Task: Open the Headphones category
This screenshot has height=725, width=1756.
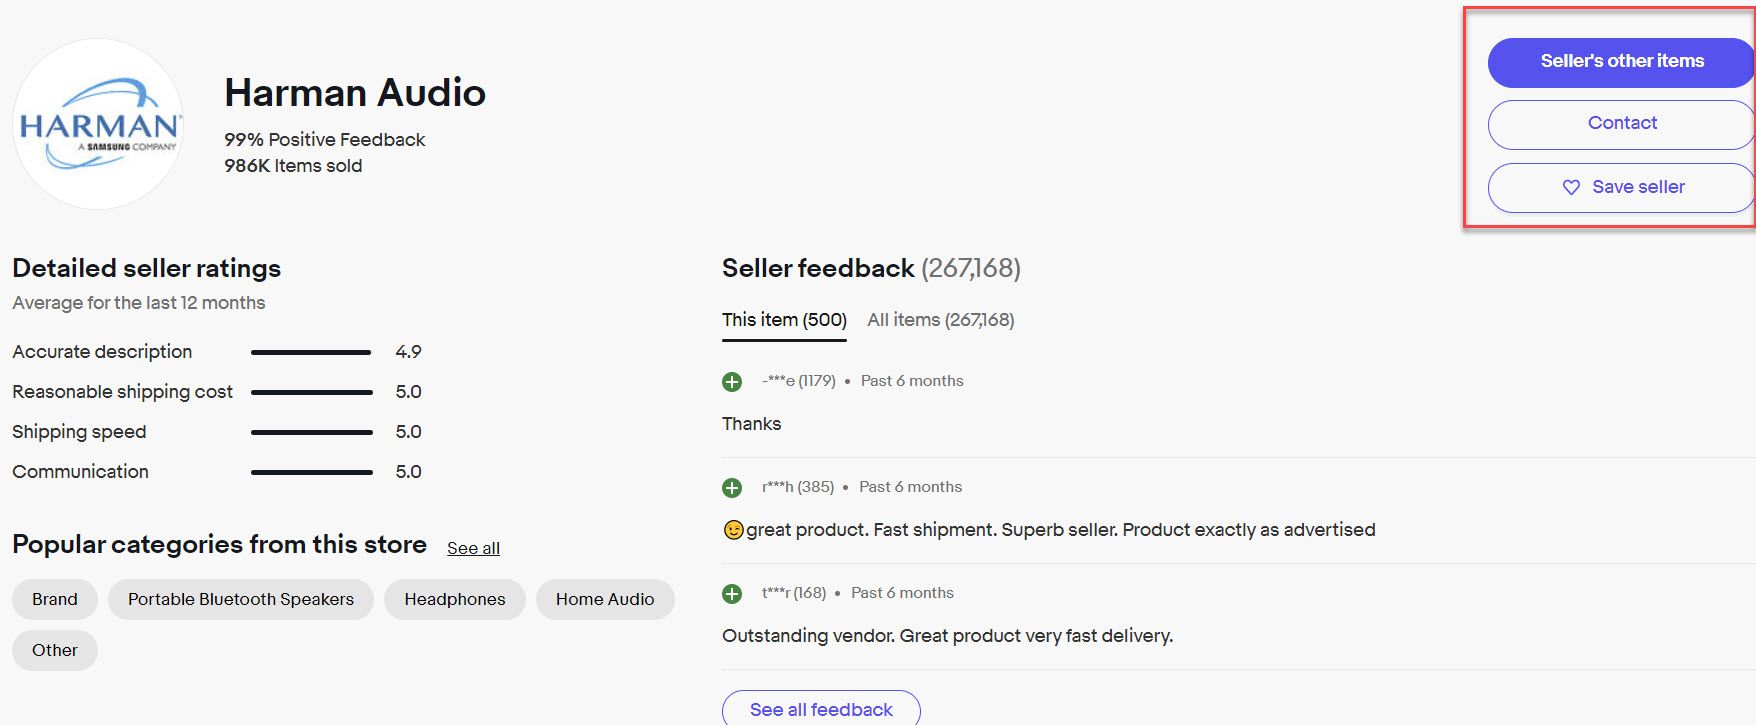Action: point(455,599)
